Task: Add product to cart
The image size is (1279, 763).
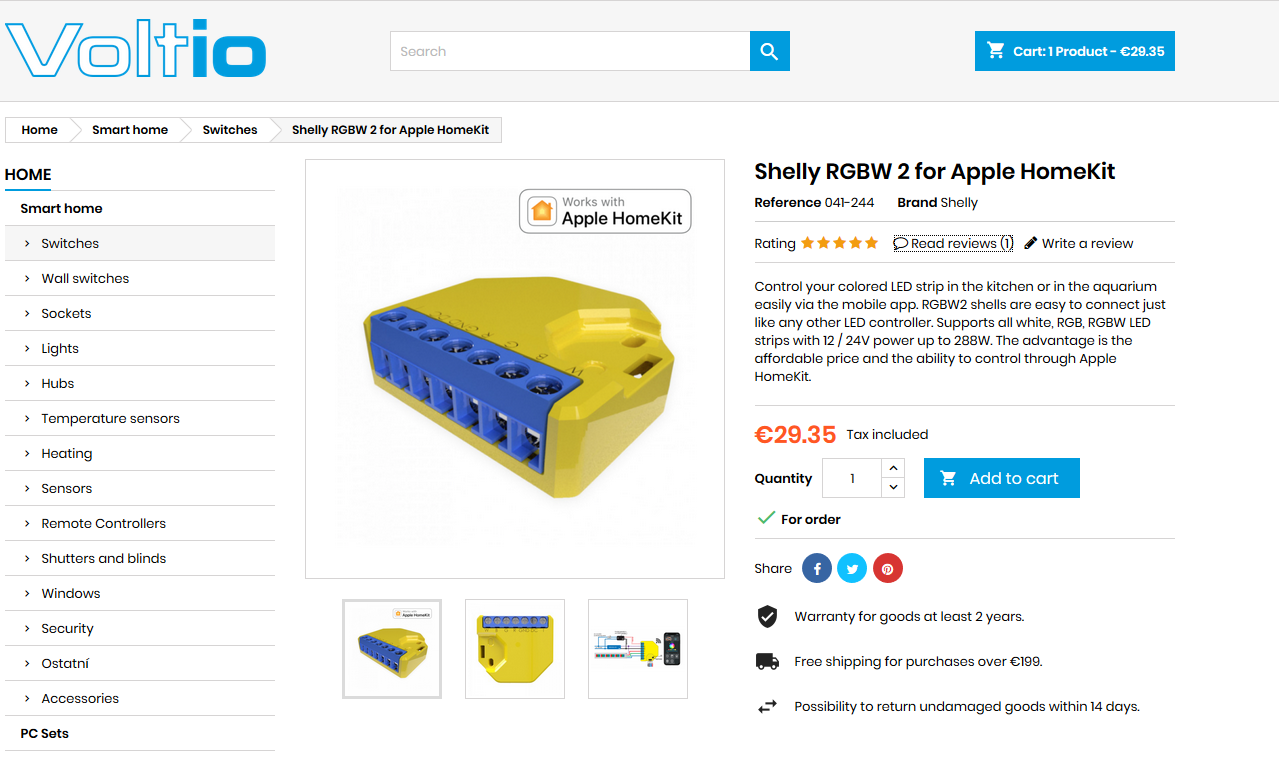Action: click(1001, 478)
